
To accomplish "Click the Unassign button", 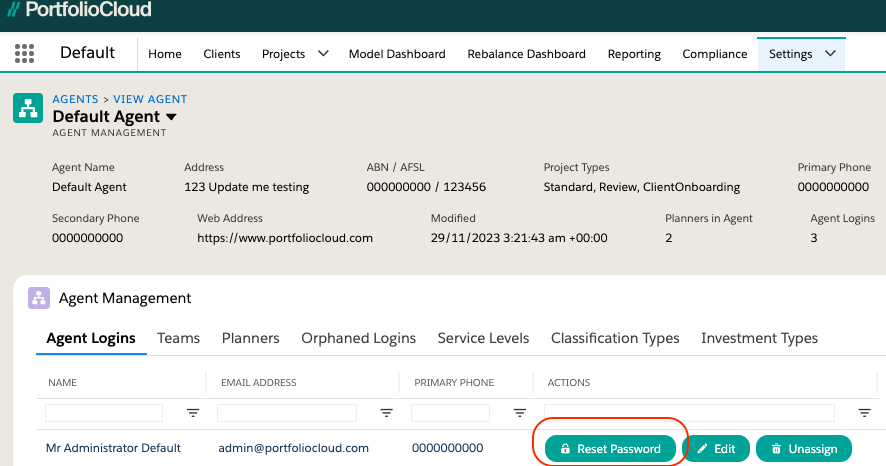I will click(803, 449).
